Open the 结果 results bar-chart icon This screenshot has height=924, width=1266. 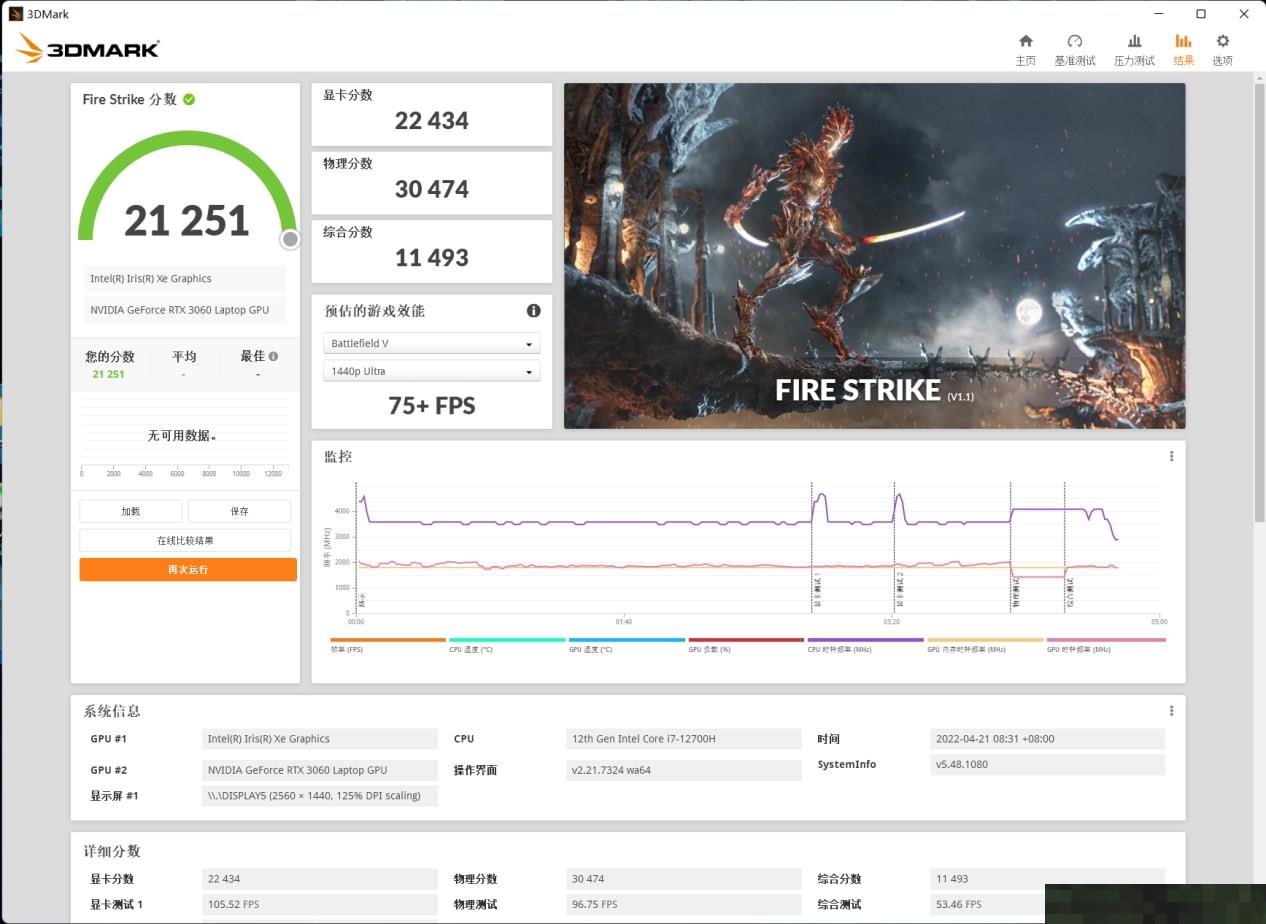[1183, 41]
